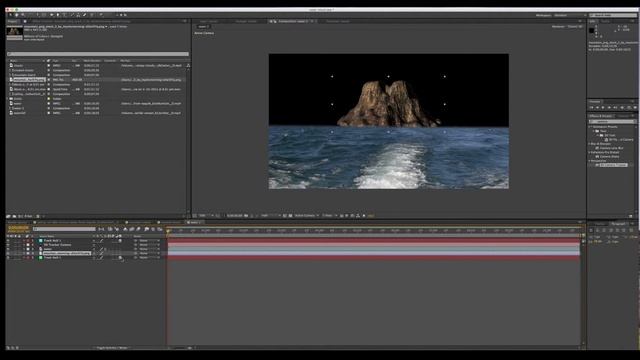Select the Pan Behind anchor tool
Viewport: 640px width, 360px height.
[44, 15]
